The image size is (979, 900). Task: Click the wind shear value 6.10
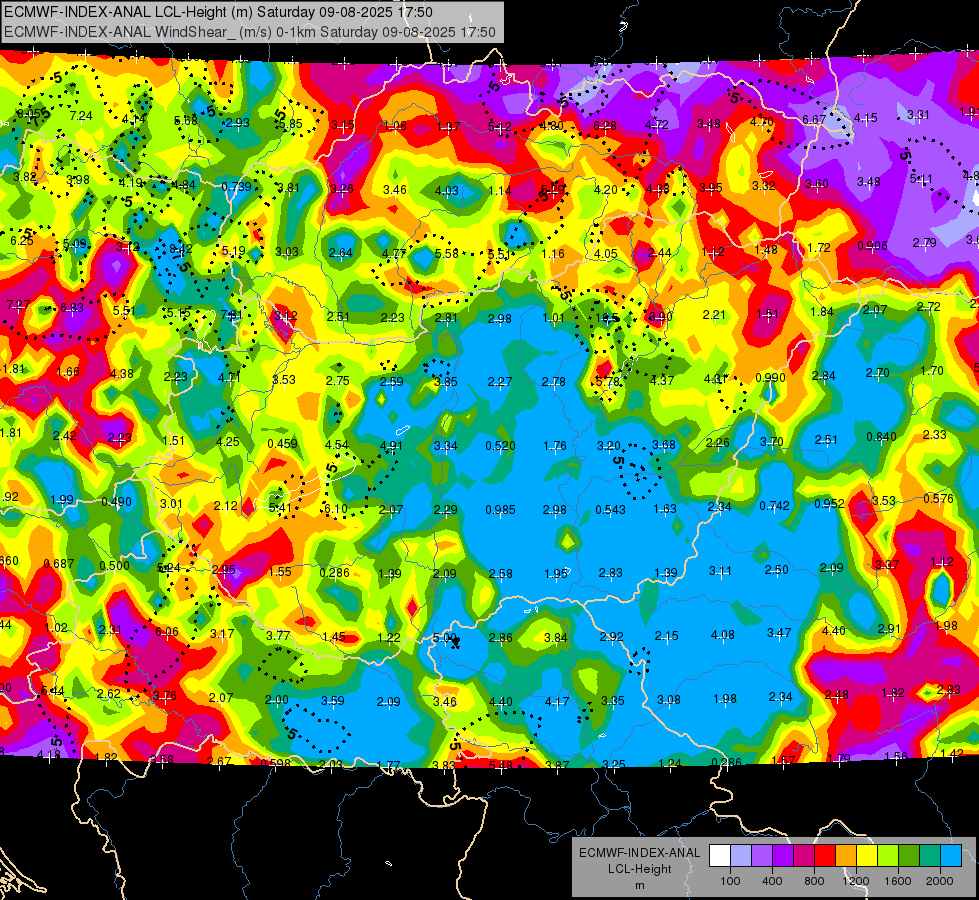click(x=336, y=508)
